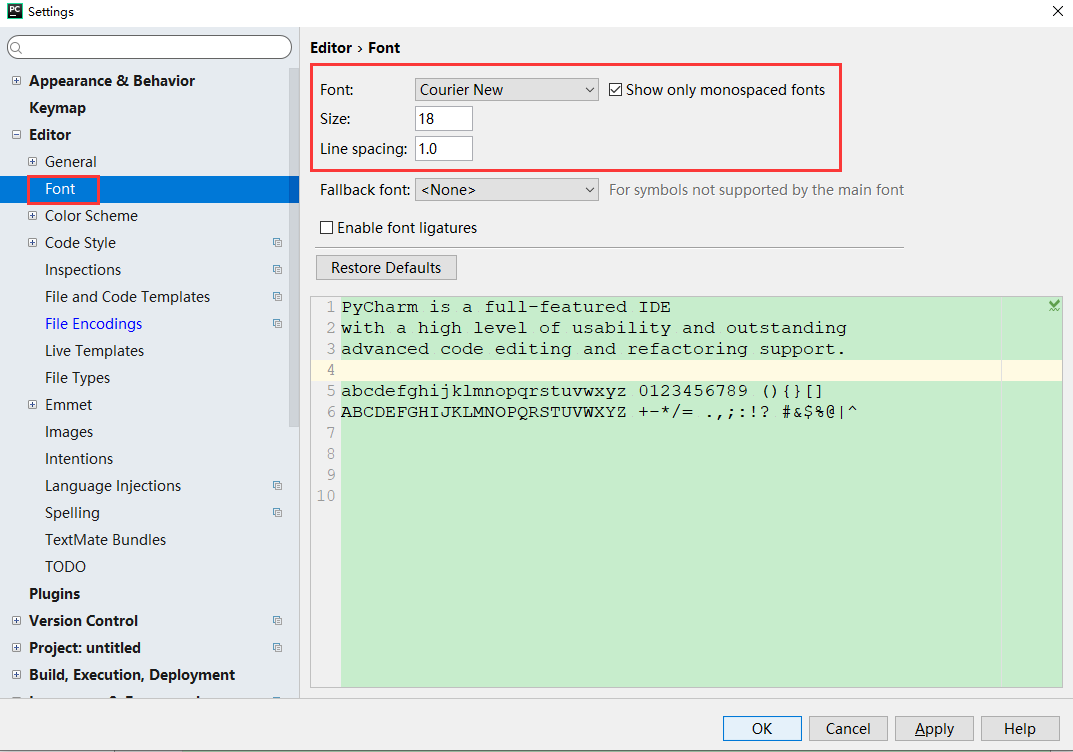Click the project-level icon beside Spelling
1073x752 pixels.
point(277,513)
